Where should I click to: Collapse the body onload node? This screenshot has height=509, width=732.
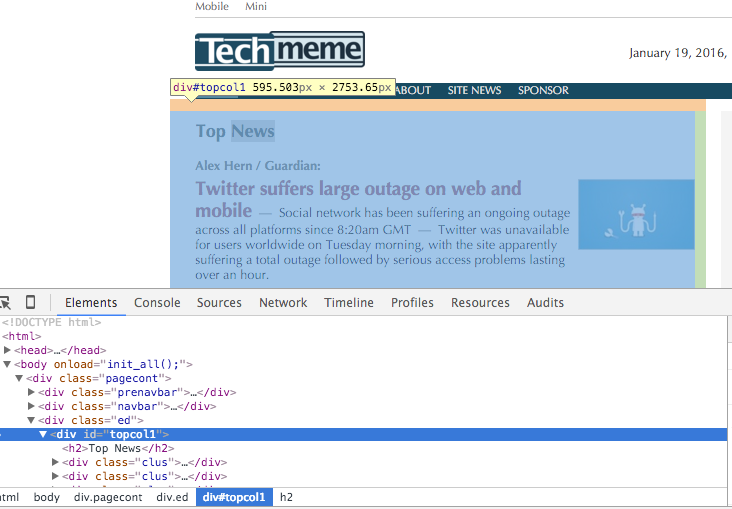(7, 364)
